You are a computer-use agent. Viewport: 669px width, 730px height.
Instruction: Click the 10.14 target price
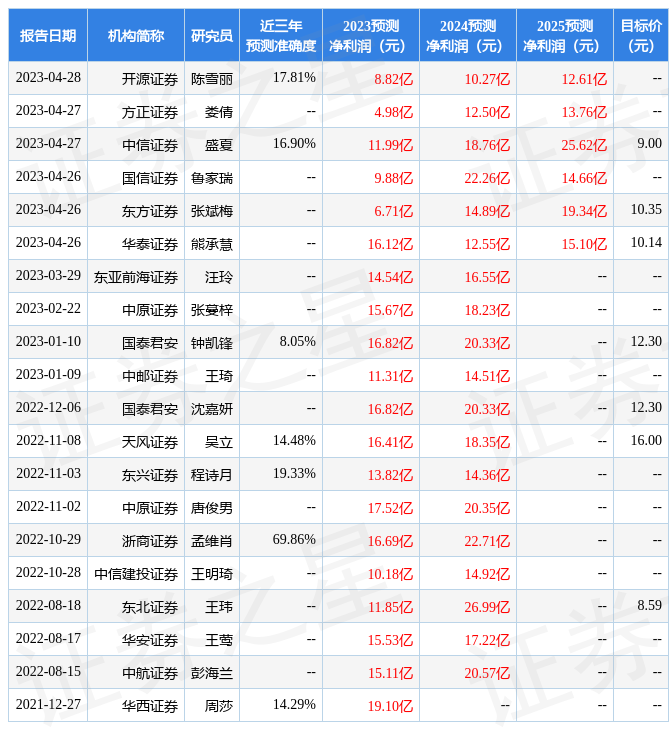tap(646, 243)
